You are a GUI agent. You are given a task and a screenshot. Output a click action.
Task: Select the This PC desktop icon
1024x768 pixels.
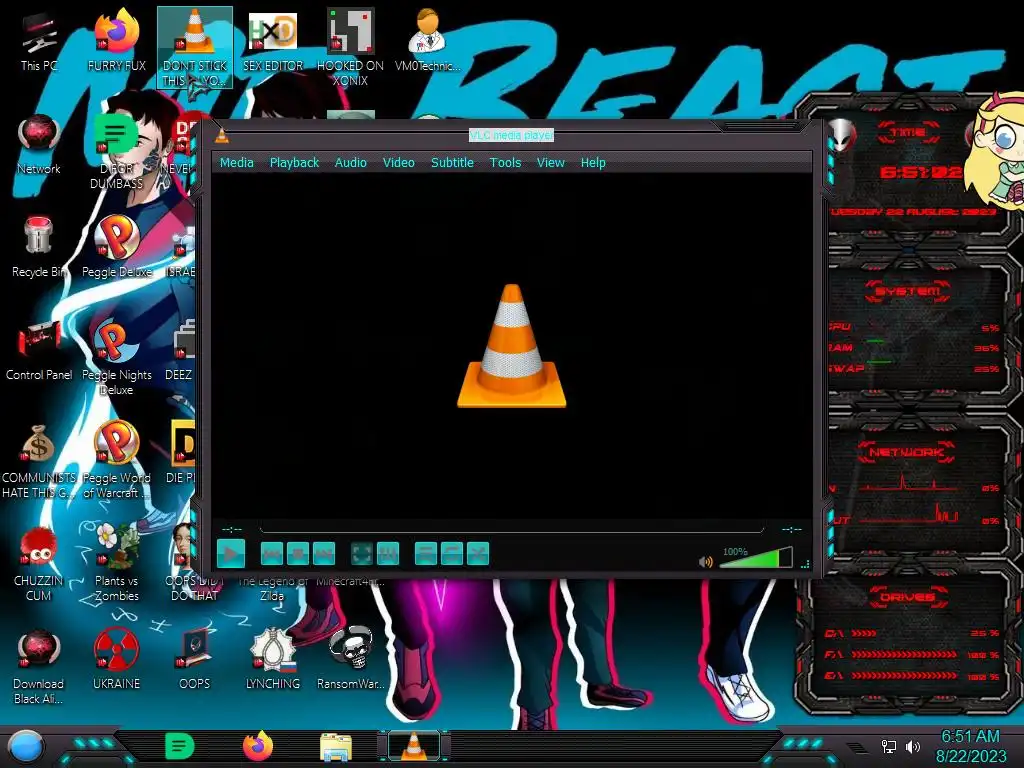tap(39, 43)
